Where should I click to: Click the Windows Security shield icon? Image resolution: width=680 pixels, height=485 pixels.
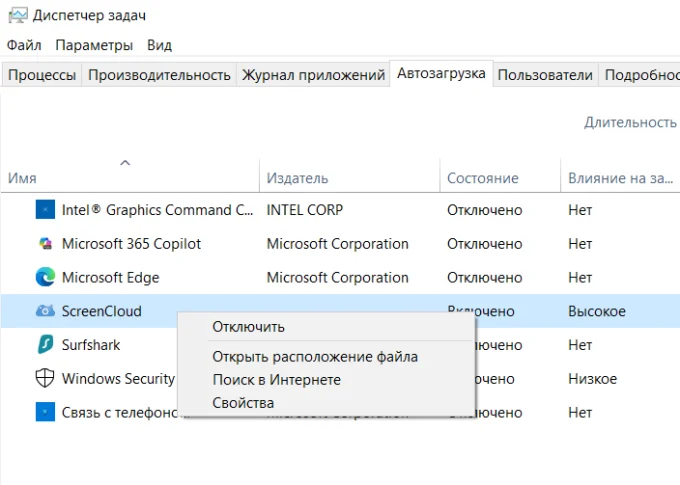45,378
